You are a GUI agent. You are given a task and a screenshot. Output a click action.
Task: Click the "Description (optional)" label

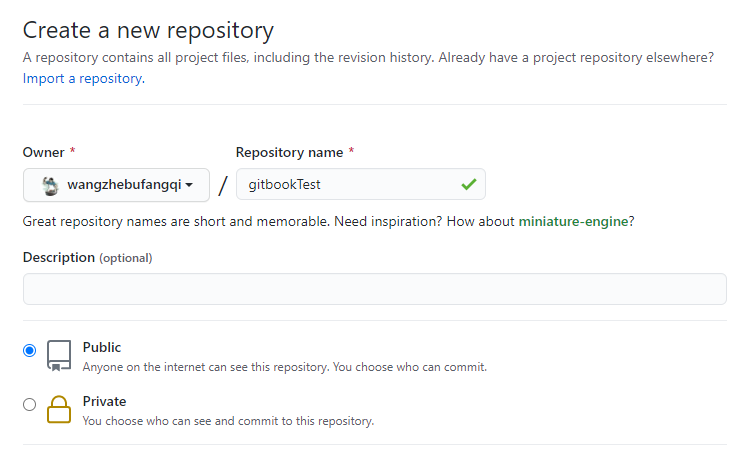coord(88,257)
